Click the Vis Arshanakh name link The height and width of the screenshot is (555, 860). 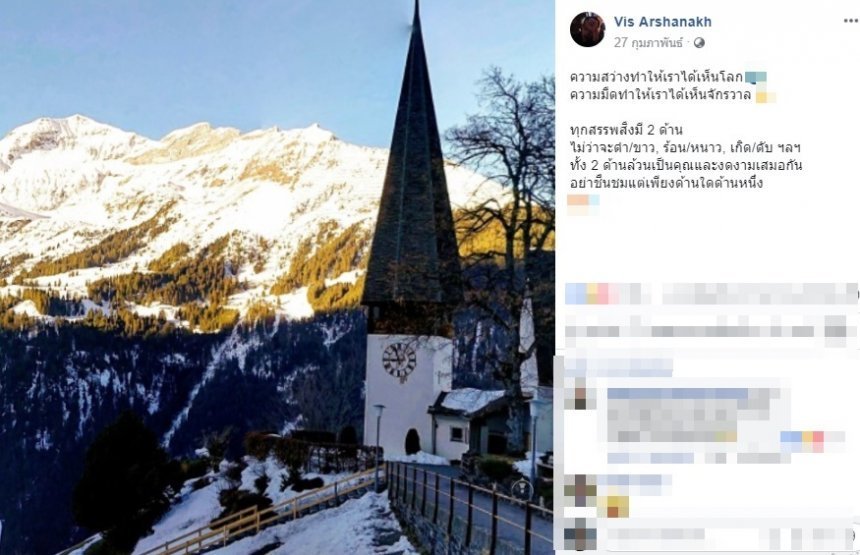click(663, 22)
